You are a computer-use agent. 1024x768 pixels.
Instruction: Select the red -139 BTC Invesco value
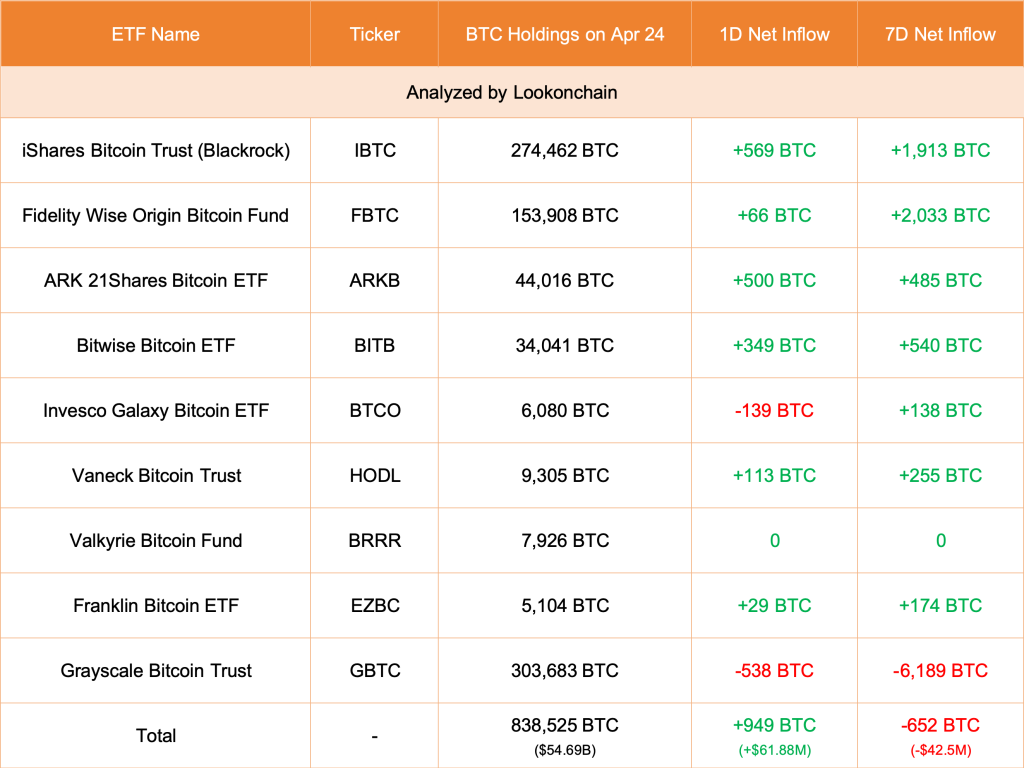pyautogui.click(x=775, y=410)
